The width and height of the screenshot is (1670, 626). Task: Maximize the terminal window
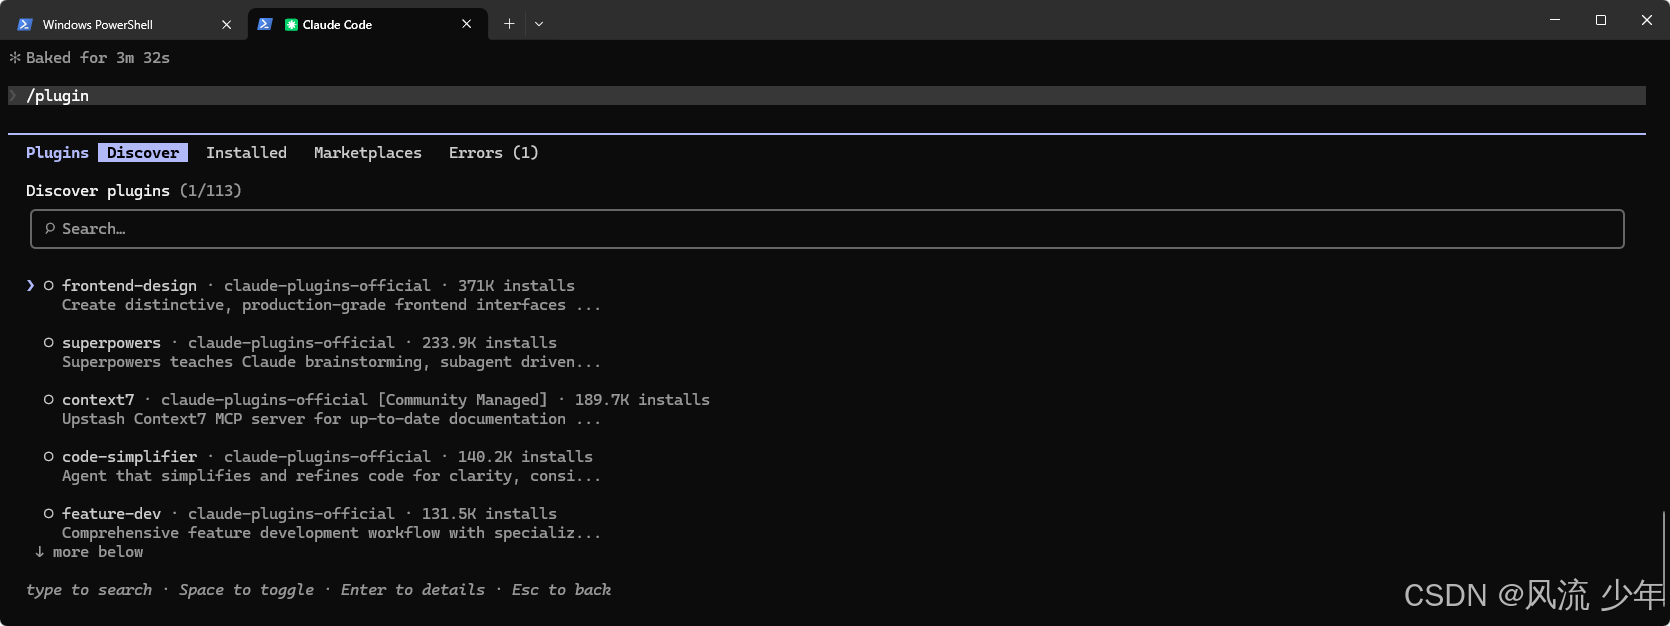(1601, 20)
